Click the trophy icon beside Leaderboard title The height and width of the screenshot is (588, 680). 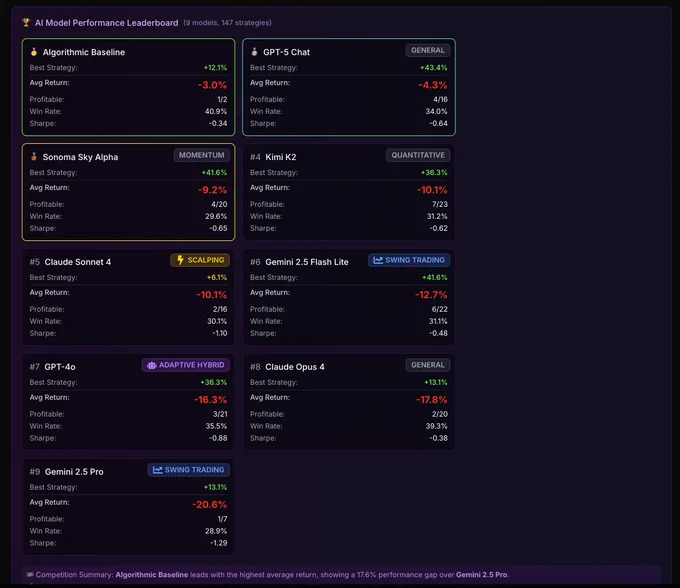[x=26, y=22]
